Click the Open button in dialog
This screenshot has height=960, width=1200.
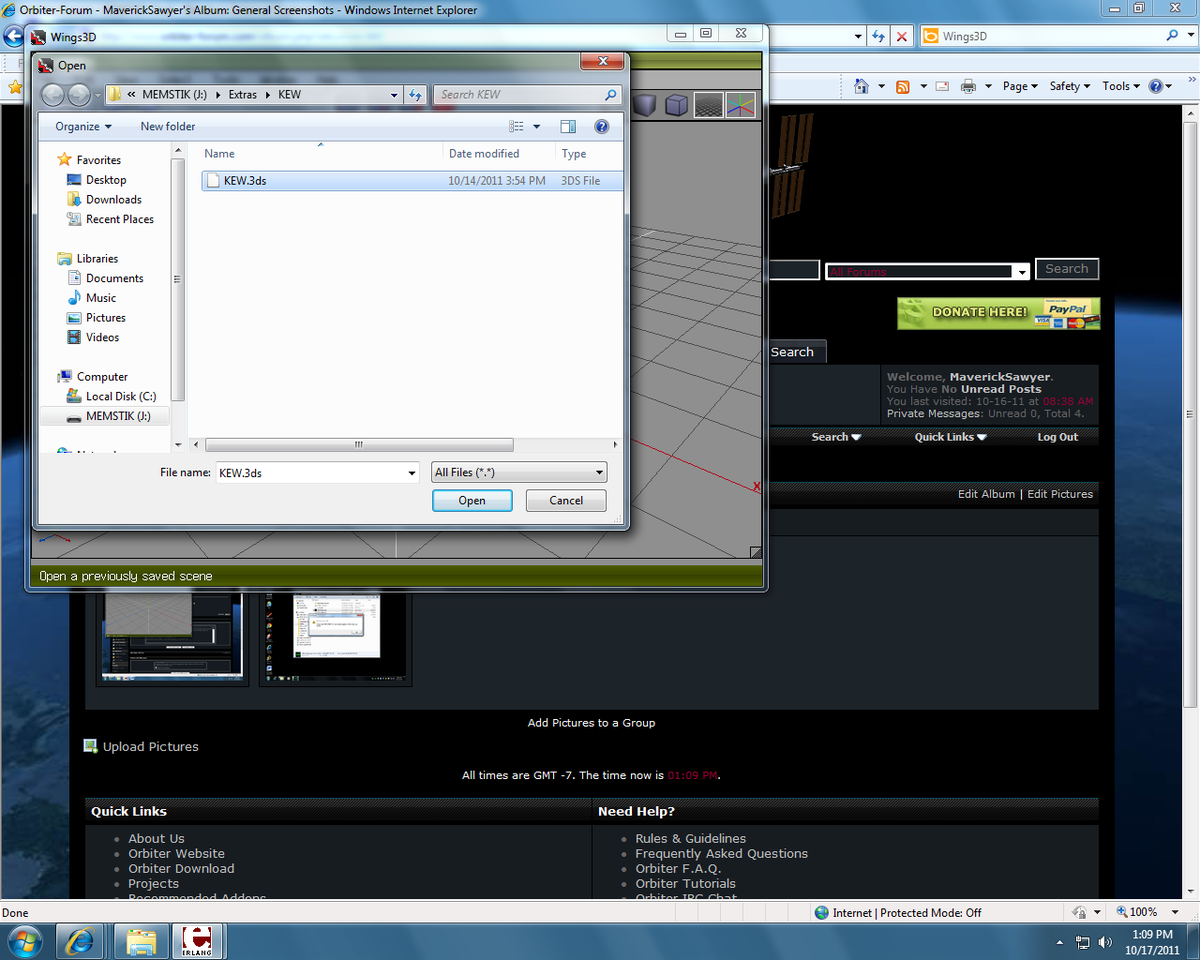point(472,501)
